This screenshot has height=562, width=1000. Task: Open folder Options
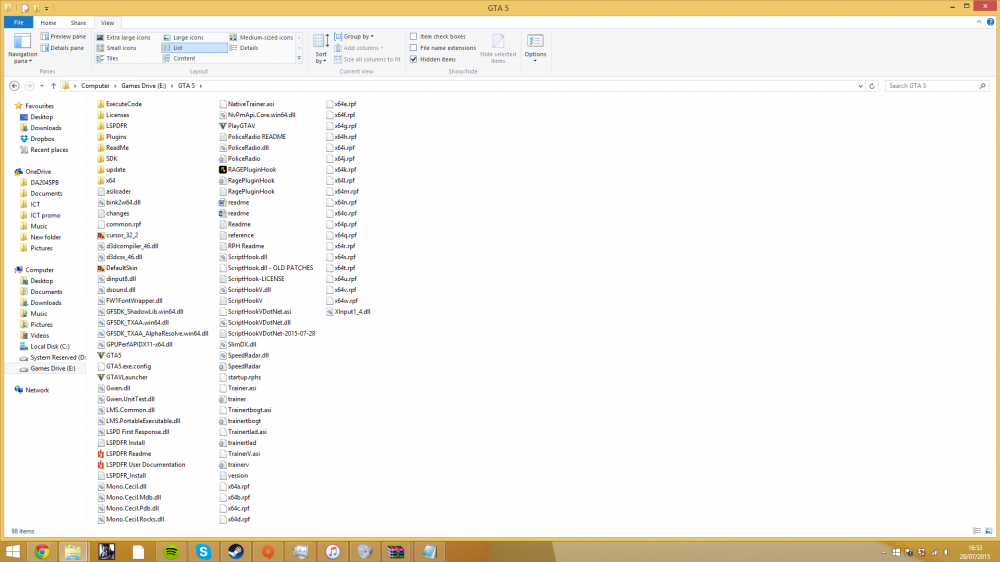click(535, 48)
